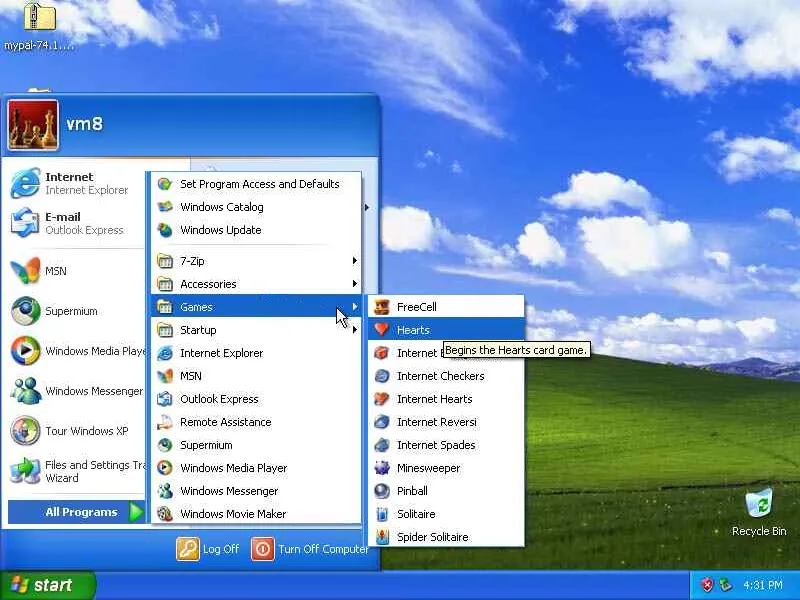Open Internet Explorer from All Programs list
This screenshot has width=800, height=600.
click(x=256, y=353)
